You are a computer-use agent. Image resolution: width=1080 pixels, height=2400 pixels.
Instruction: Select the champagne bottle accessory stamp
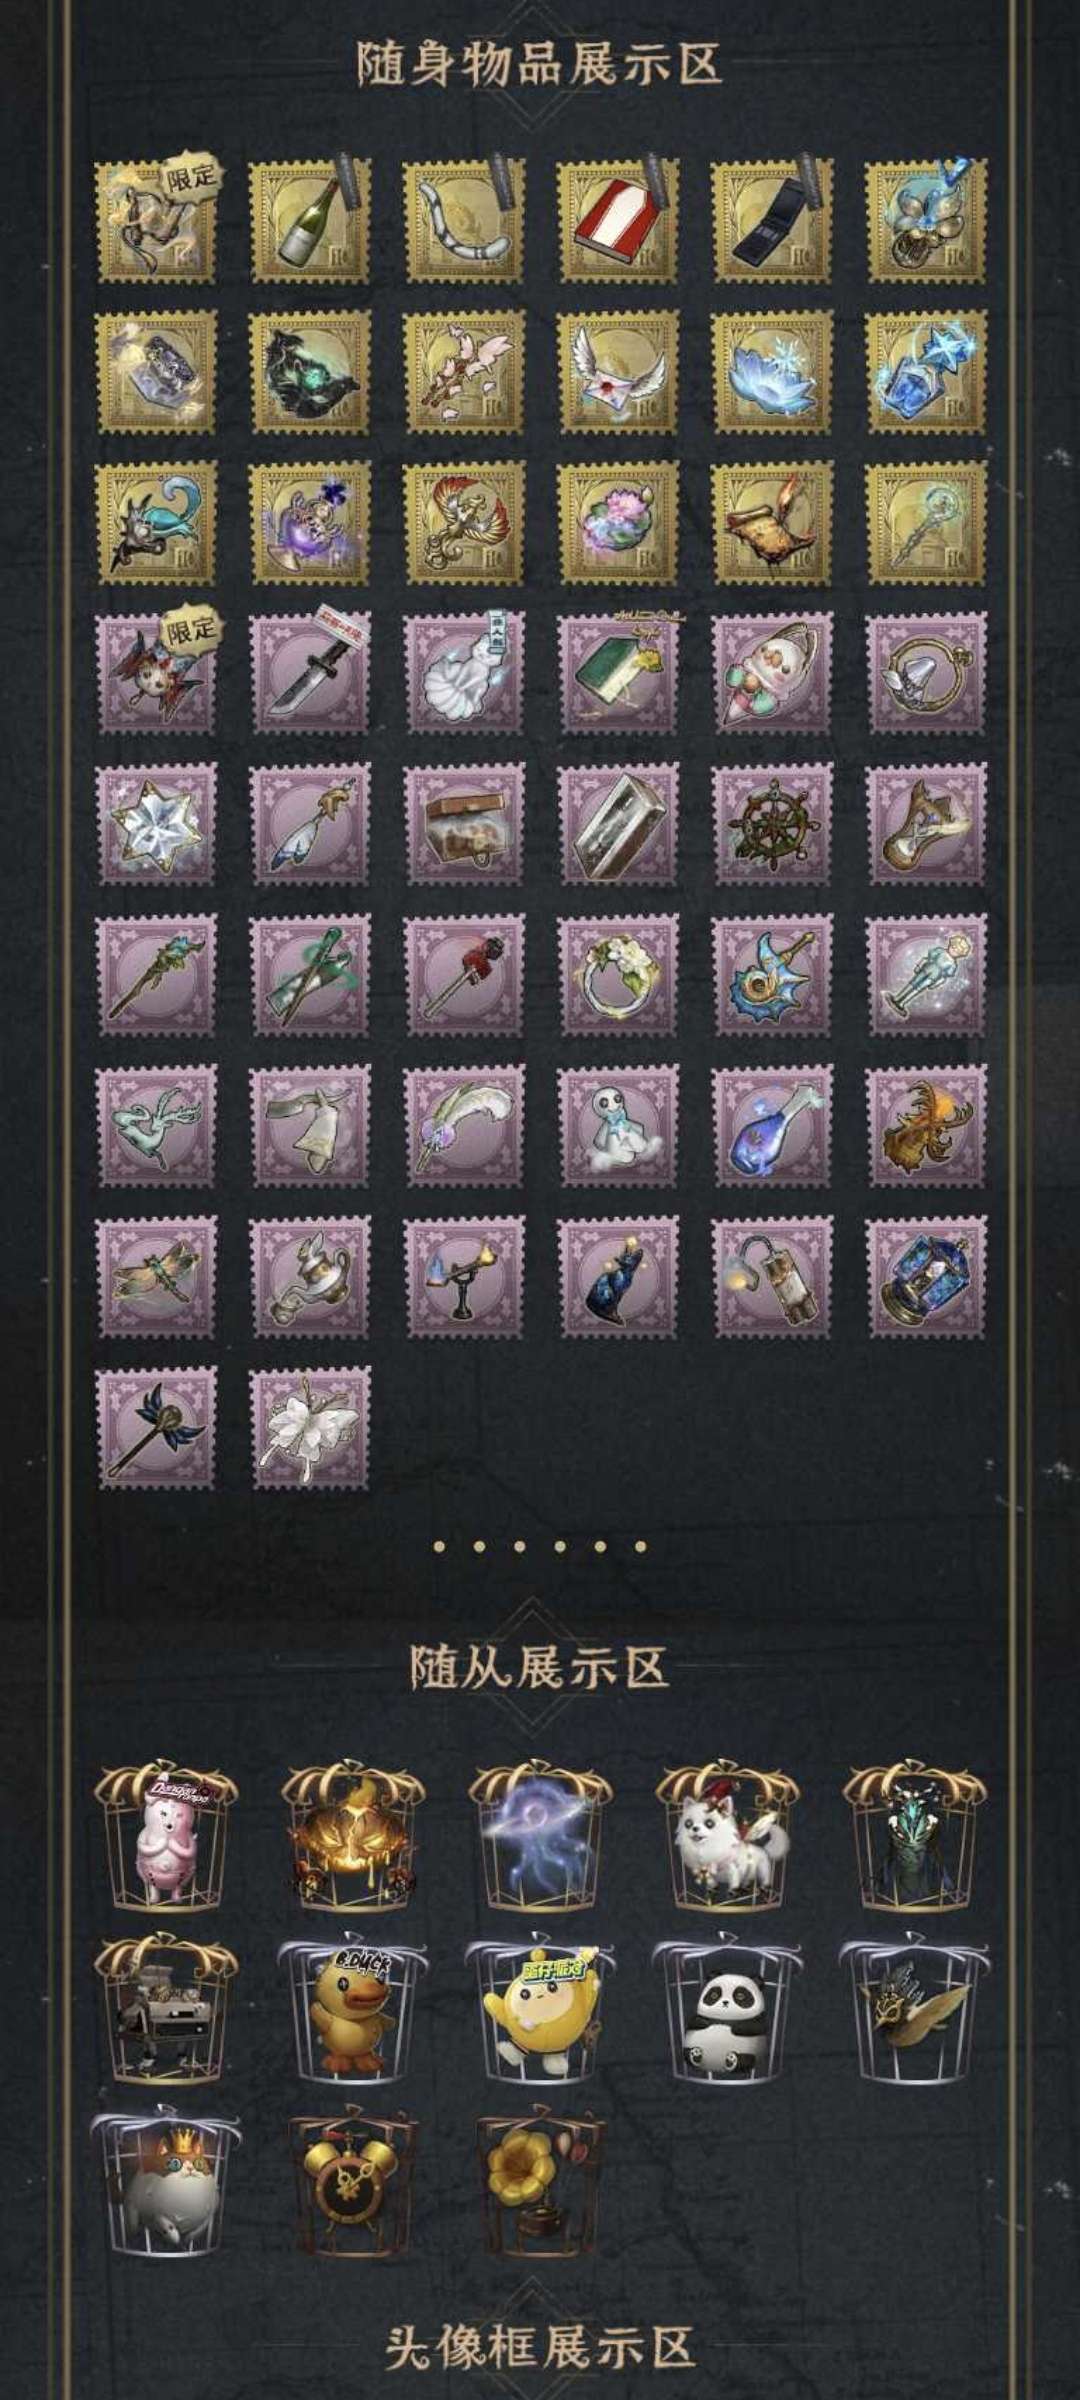[310, 221]
